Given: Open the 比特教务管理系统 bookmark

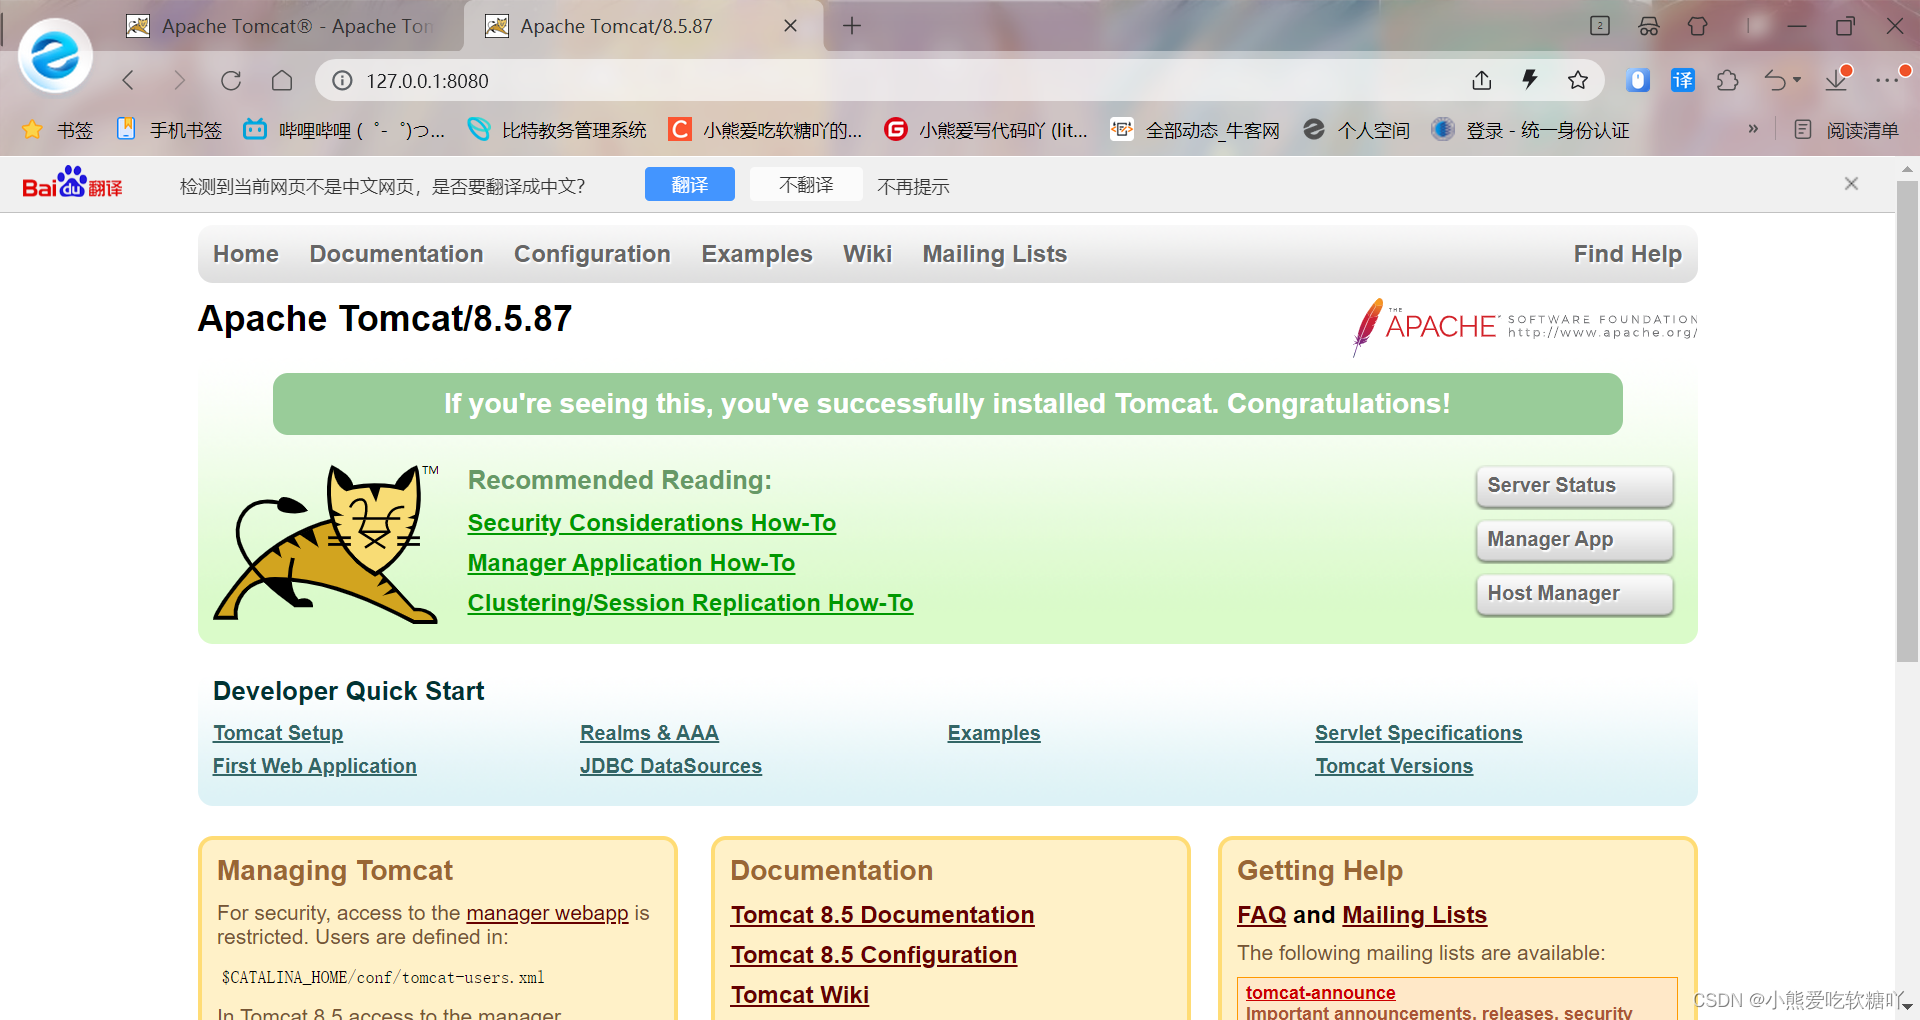Looking at the screenshot, I should [557, 130].
